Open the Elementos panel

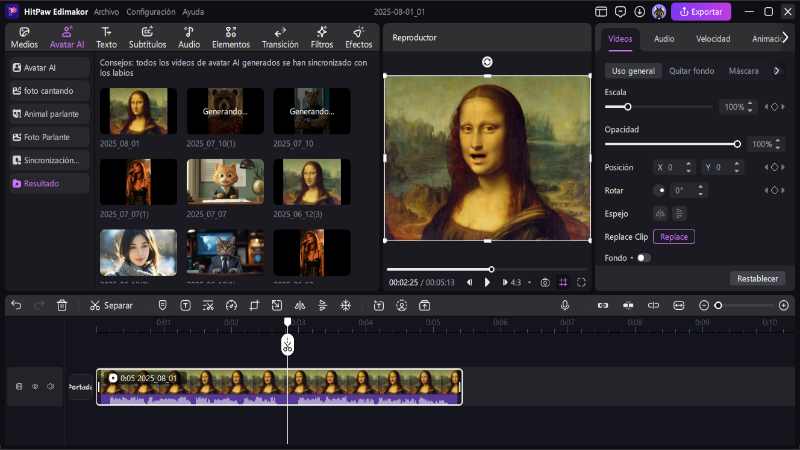231,38
